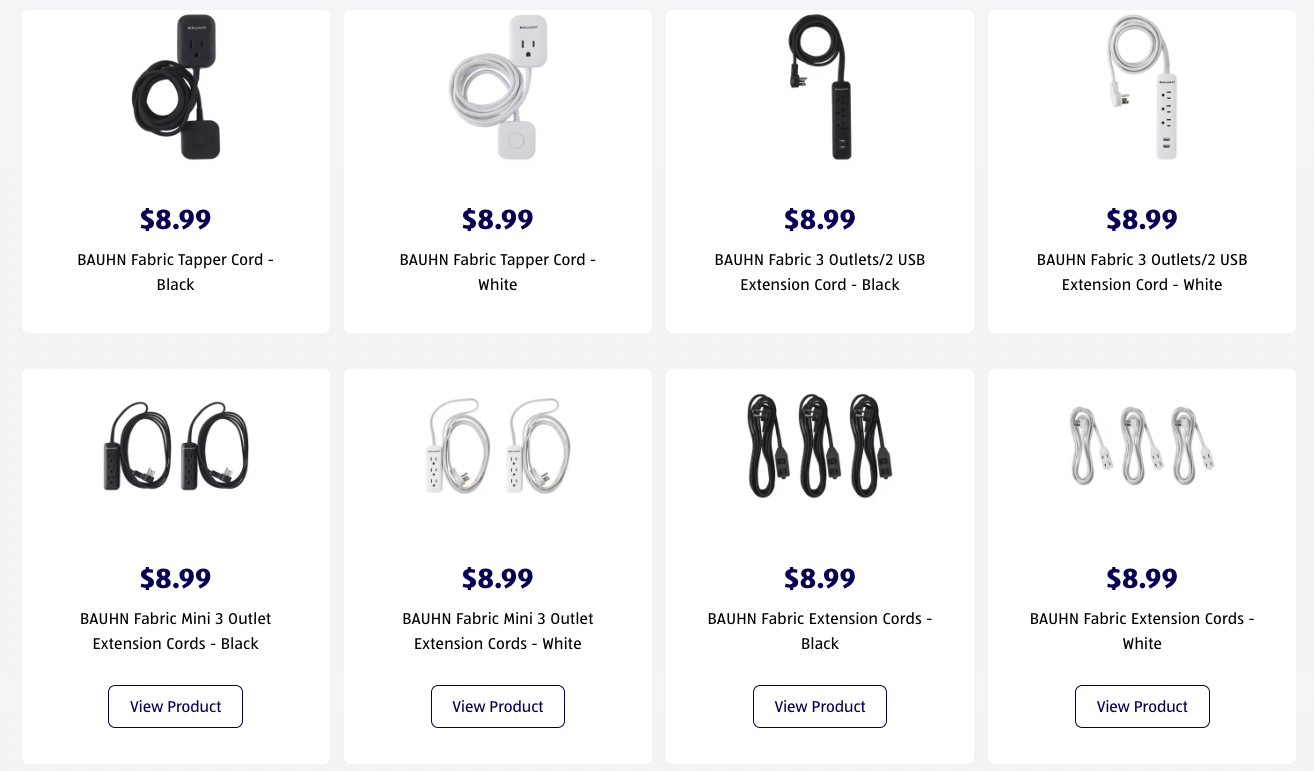
Task: View Product for Extension Cords White
Action: tap(1142, 706)
